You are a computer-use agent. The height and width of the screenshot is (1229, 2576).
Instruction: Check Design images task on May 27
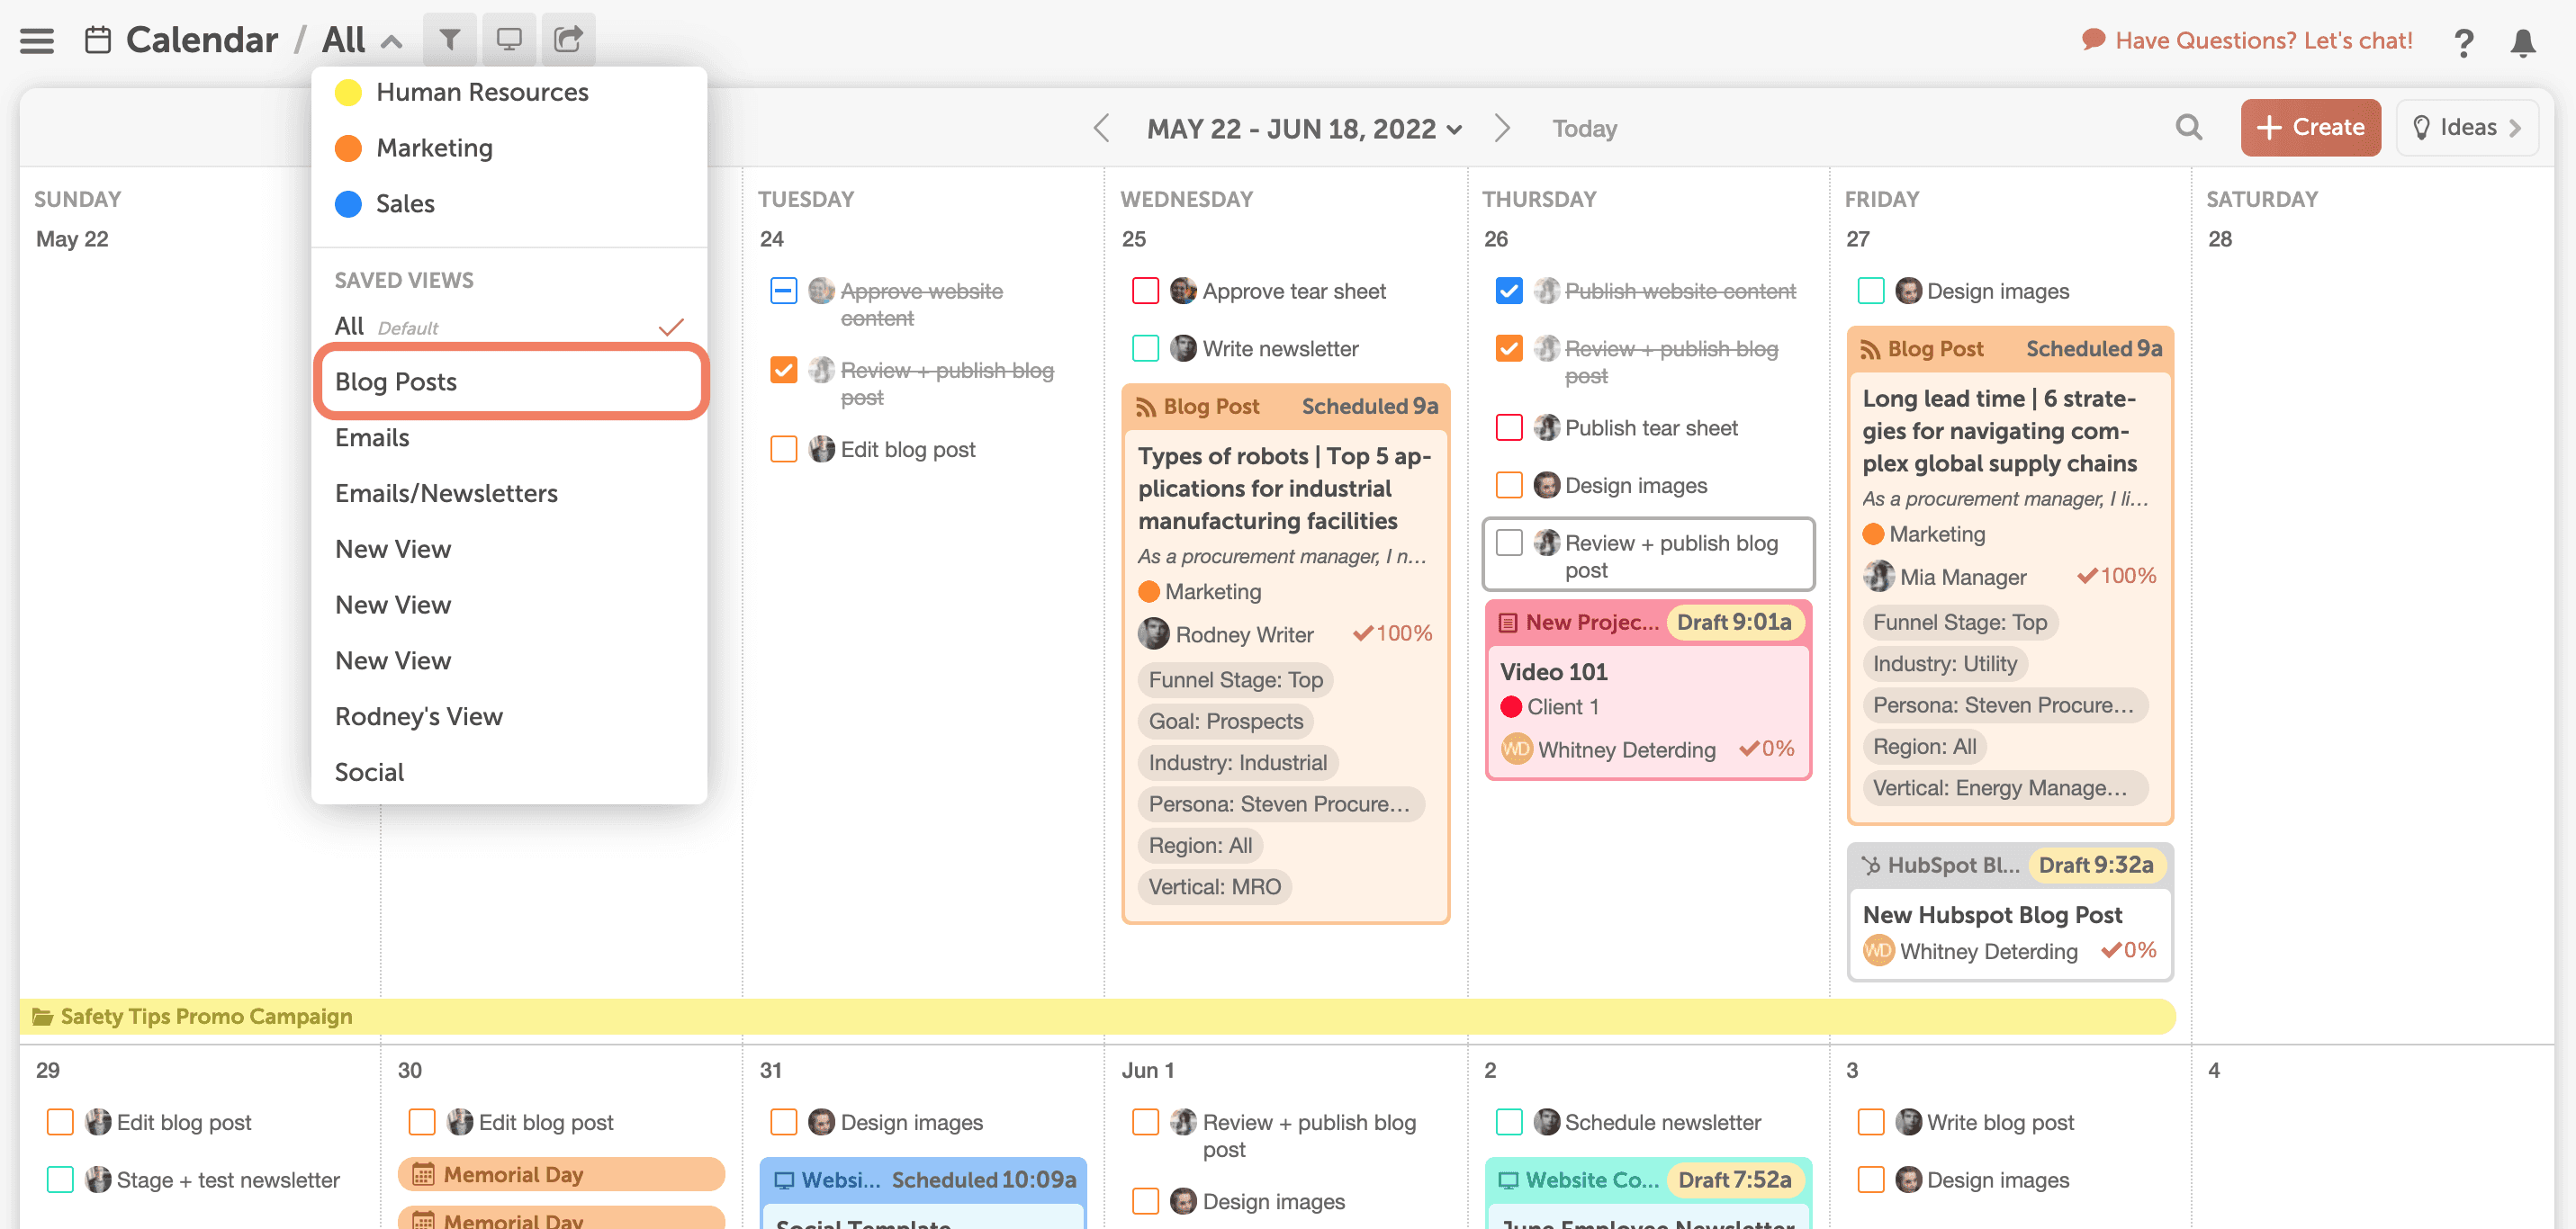click(x=1870, y=291)
